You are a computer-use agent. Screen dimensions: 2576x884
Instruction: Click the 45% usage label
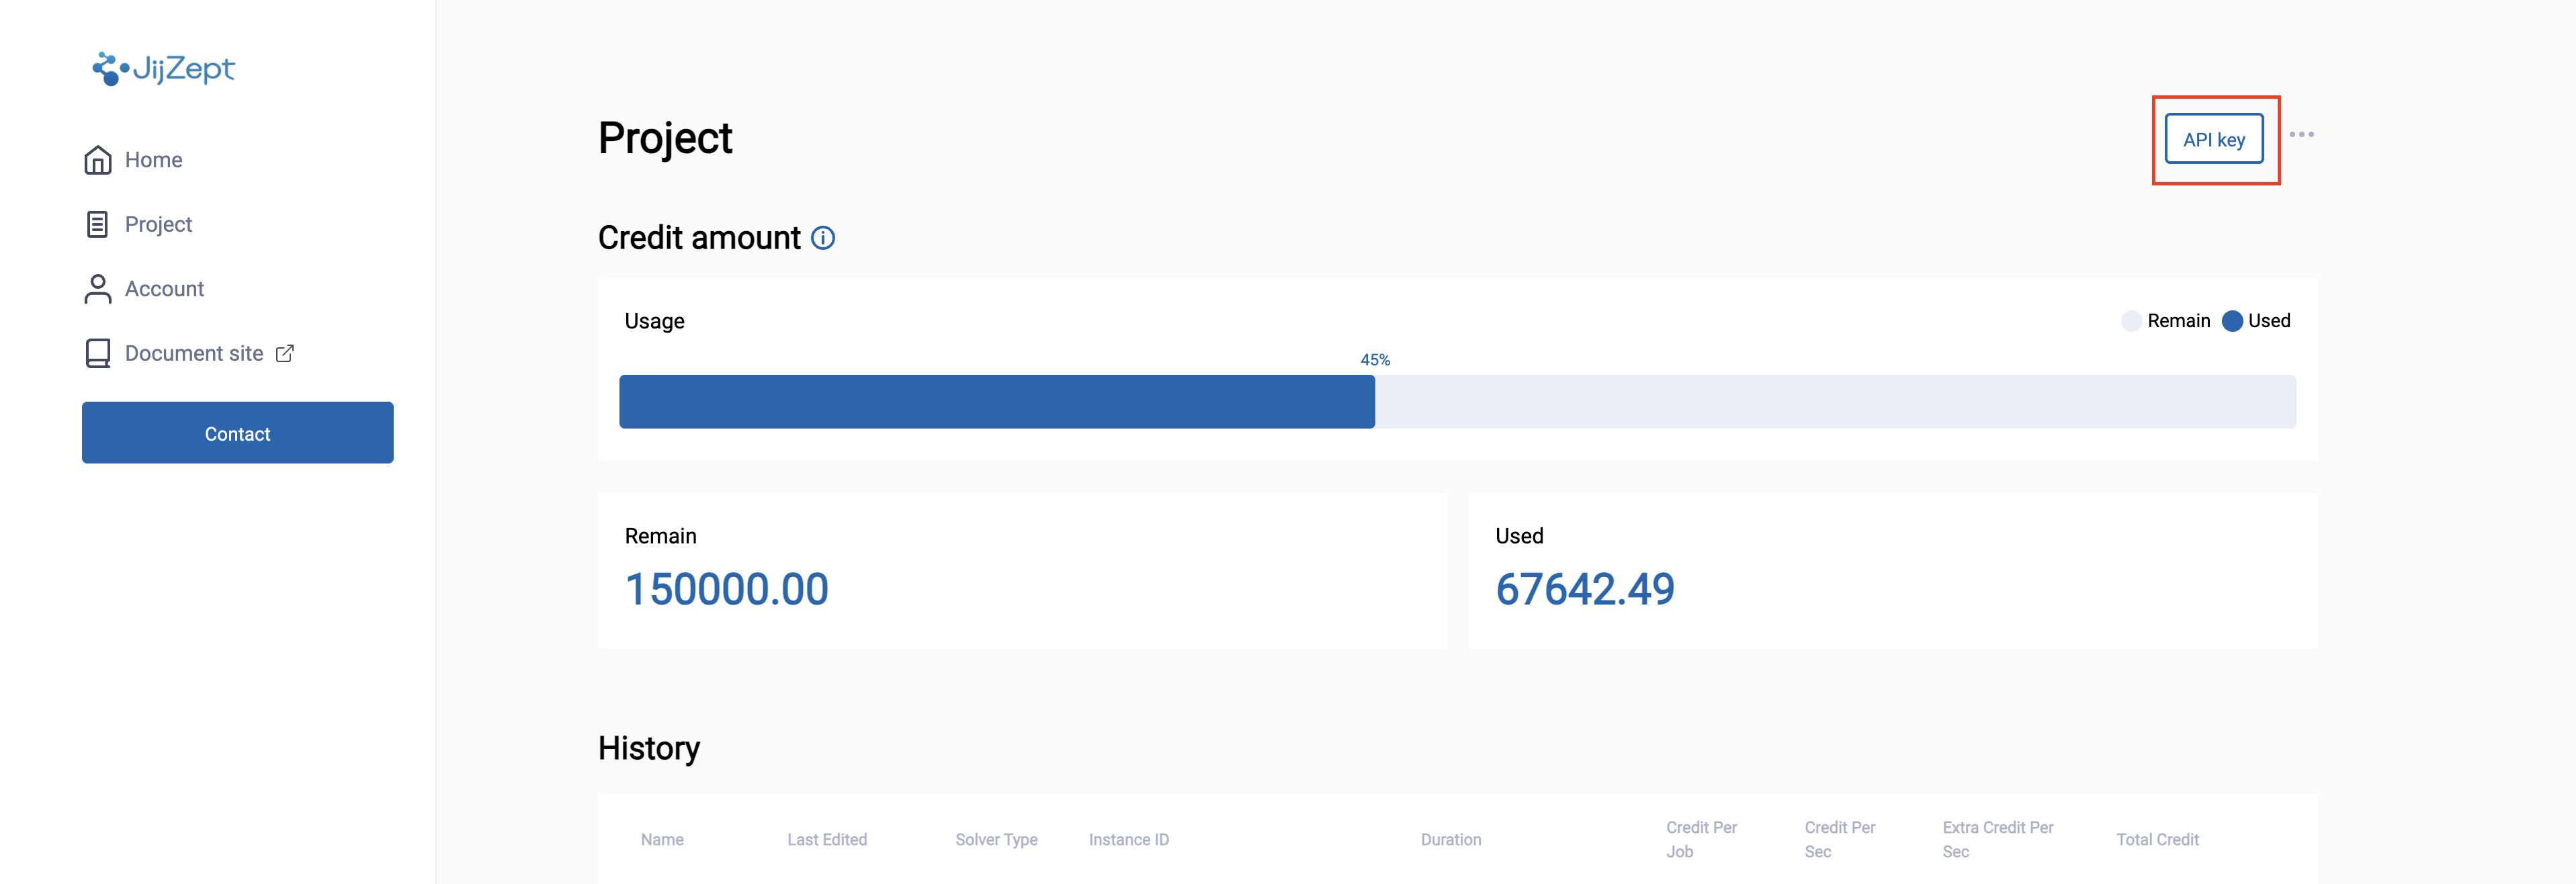click(1375, 360)
